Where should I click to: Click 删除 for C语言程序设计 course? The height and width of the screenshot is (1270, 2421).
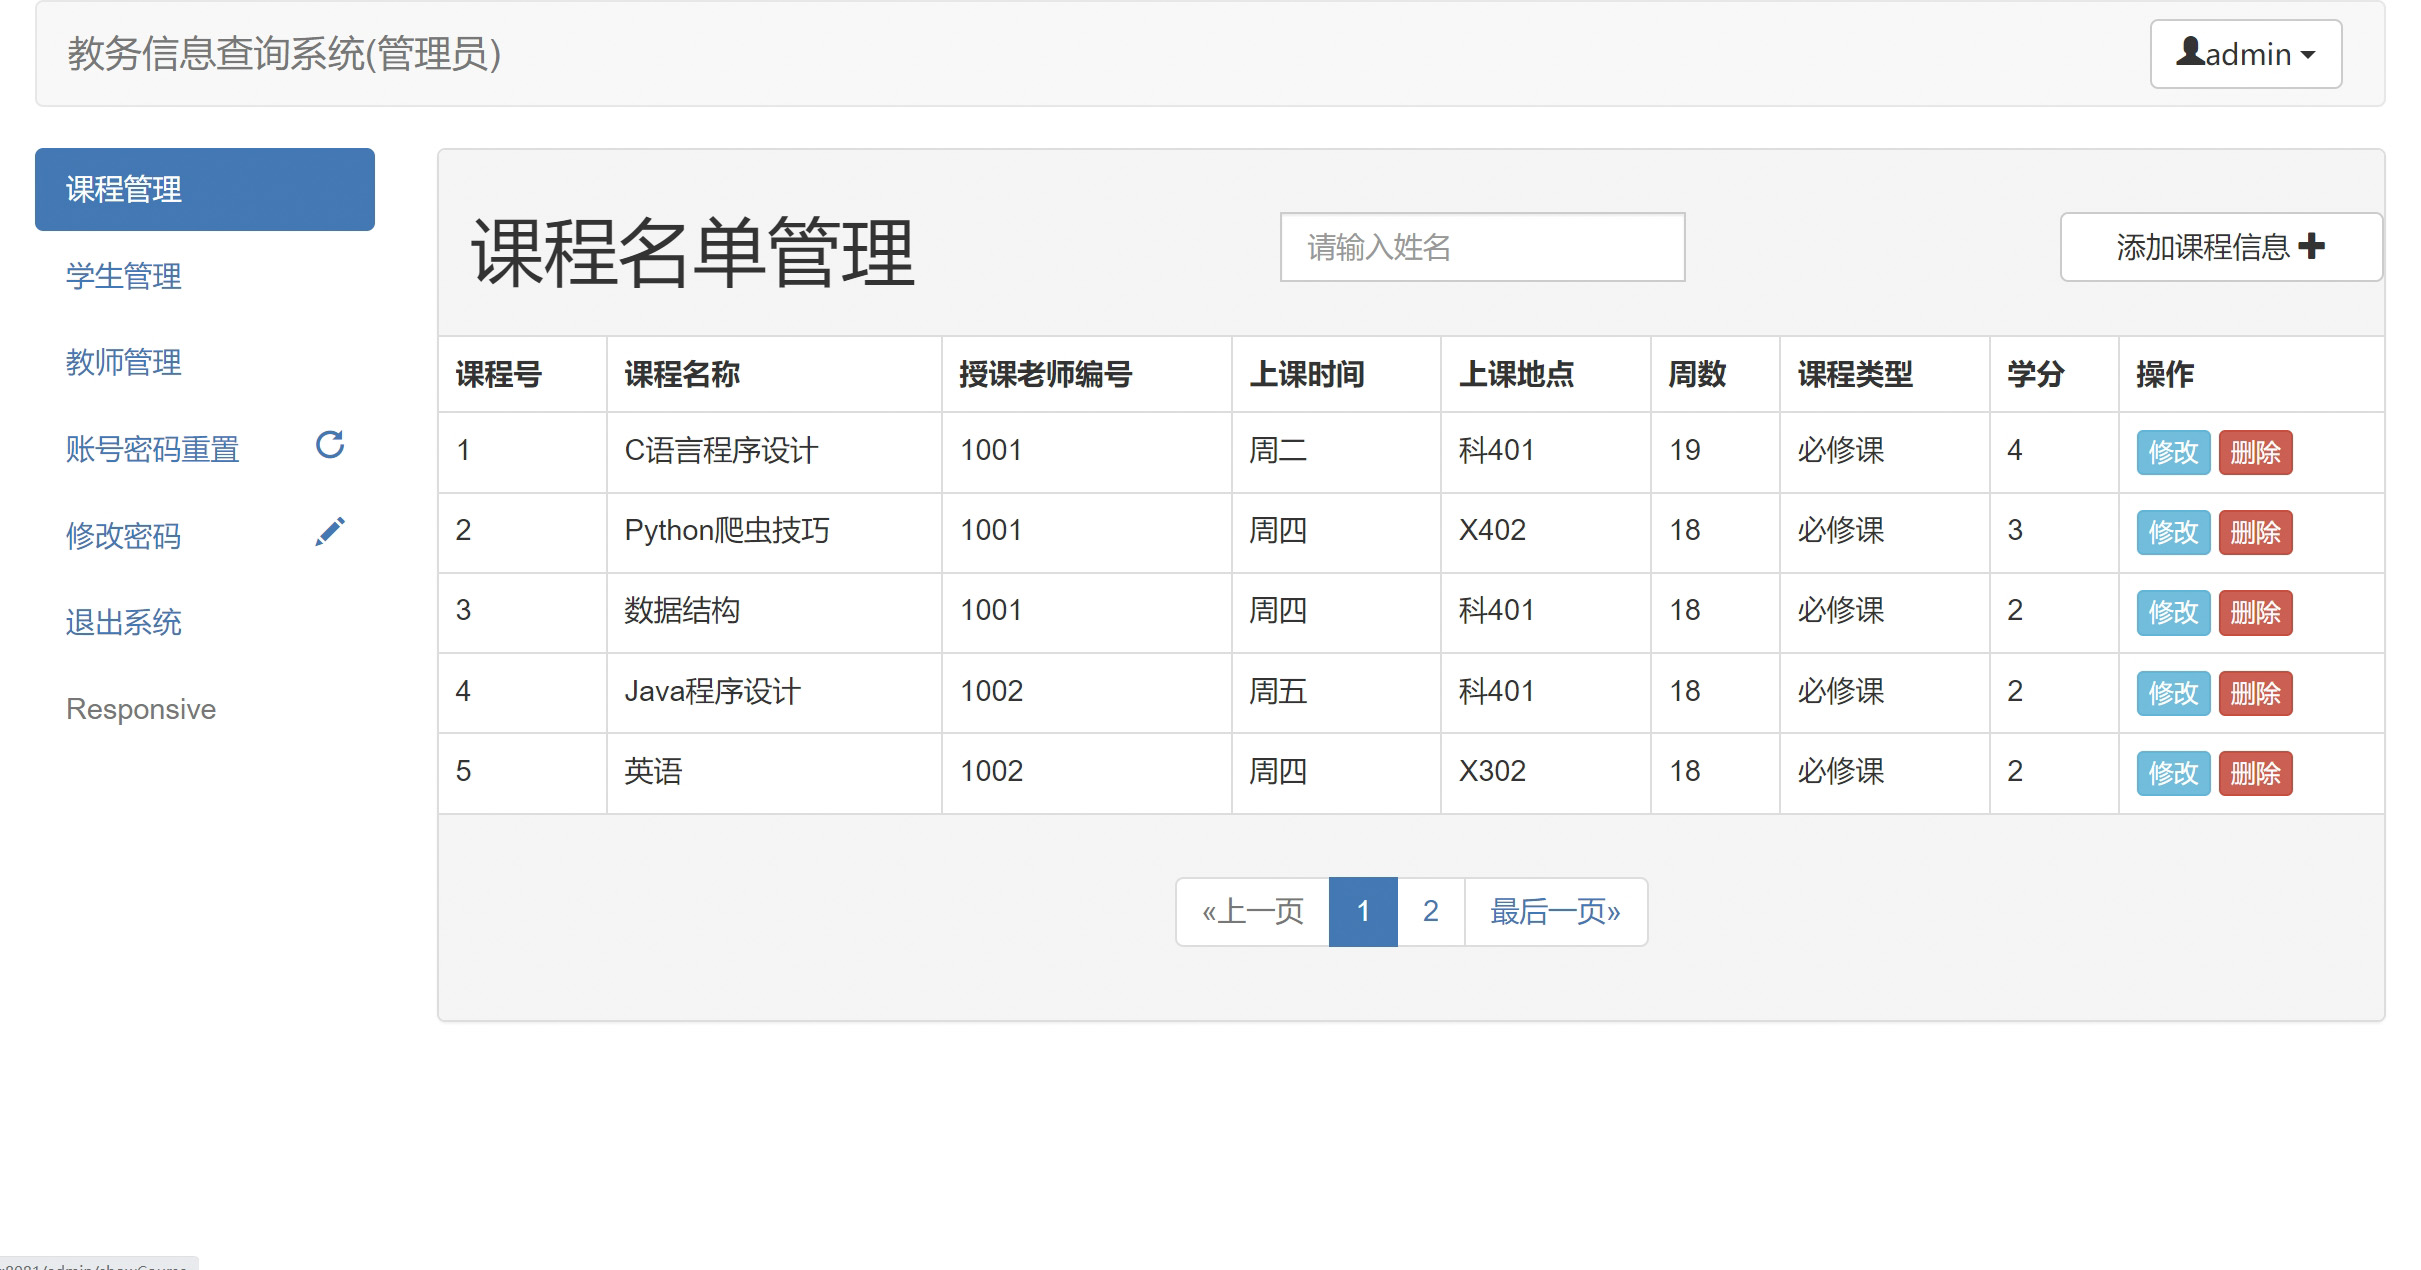(x=2255, y=452)
